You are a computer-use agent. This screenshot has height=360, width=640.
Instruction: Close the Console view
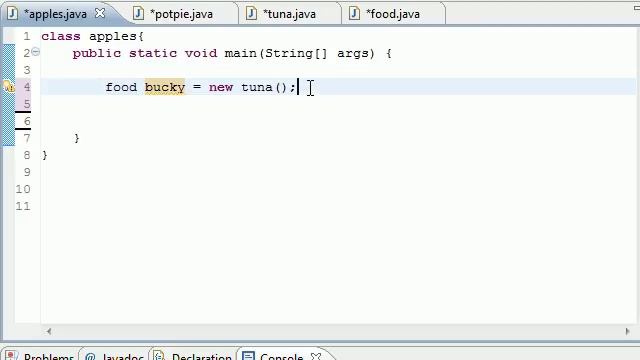tap(316, 356)
